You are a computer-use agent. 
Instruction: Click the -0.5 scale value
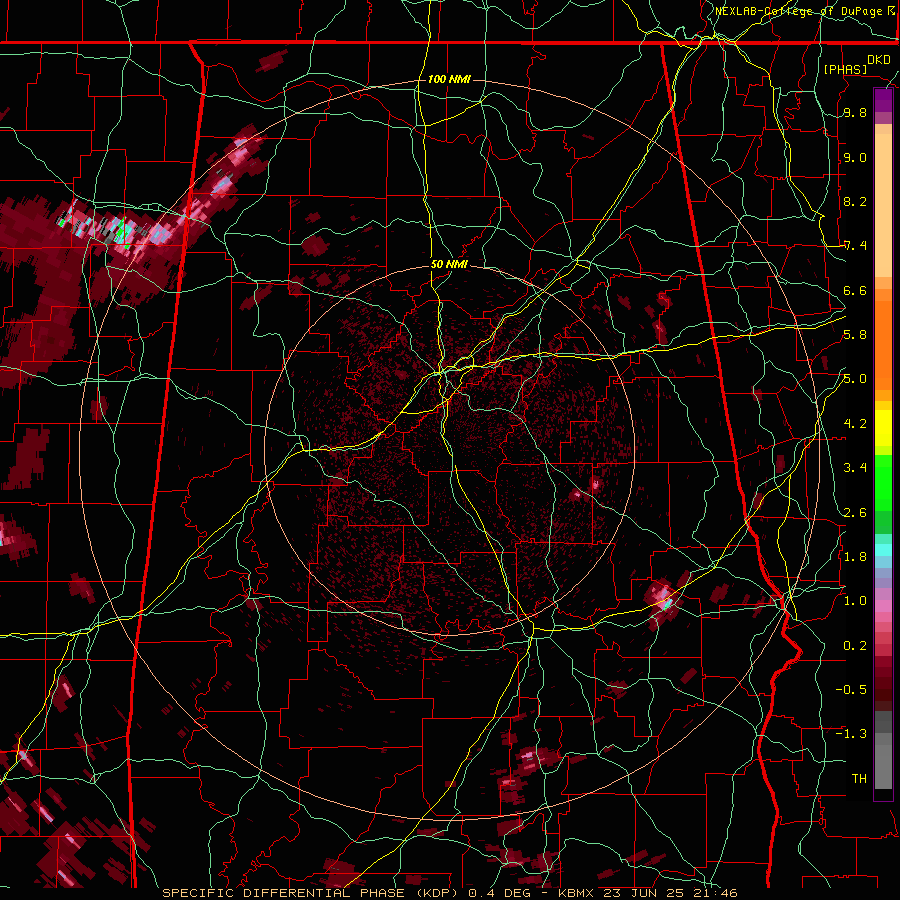coord(851,690)
